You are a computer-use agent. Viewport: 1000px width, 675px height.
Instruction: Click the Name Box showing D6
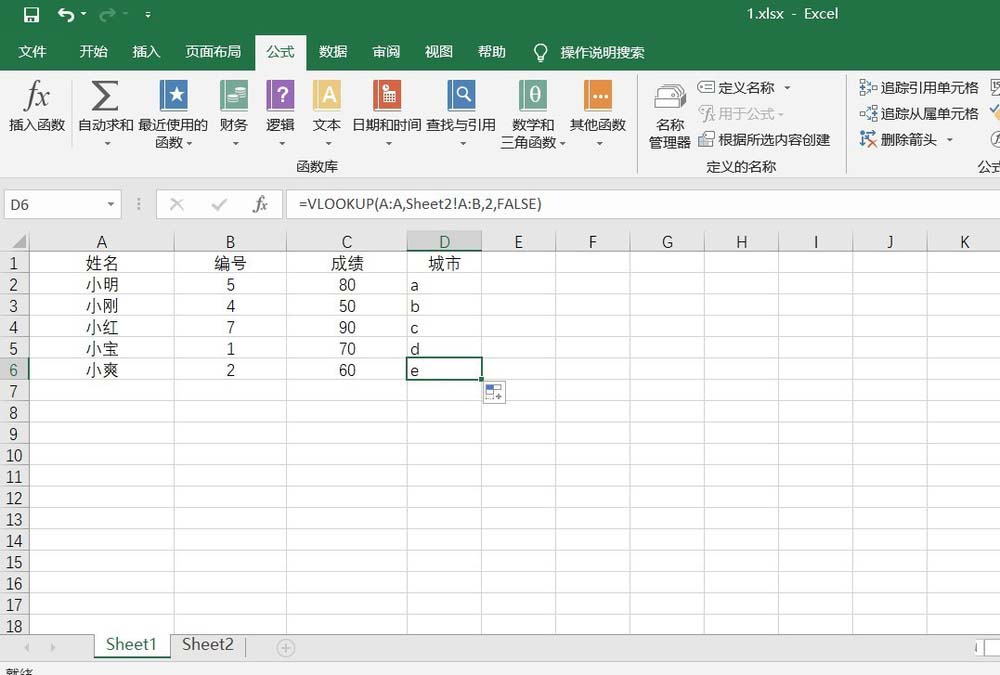pyautogui.click(x=55, y=205)
